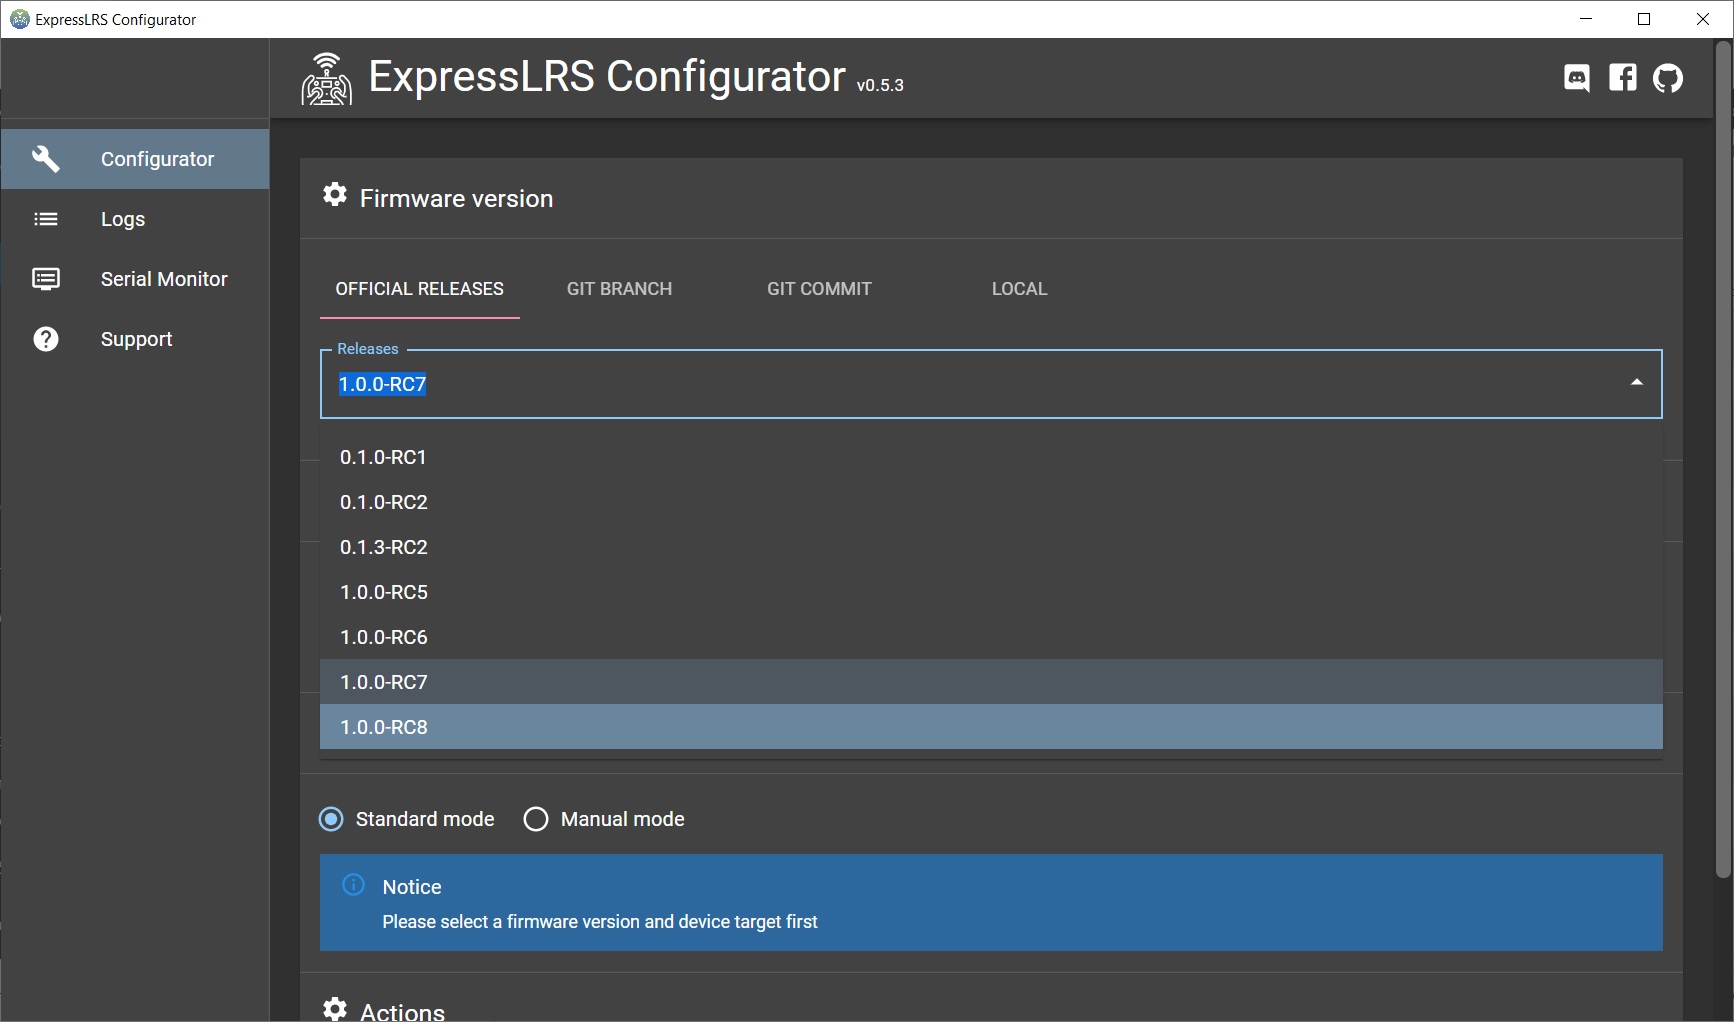This screenshot has width=1734, height=1022.
Task: Click the Configurator wrench icon
Action: (x=46, y=159)
